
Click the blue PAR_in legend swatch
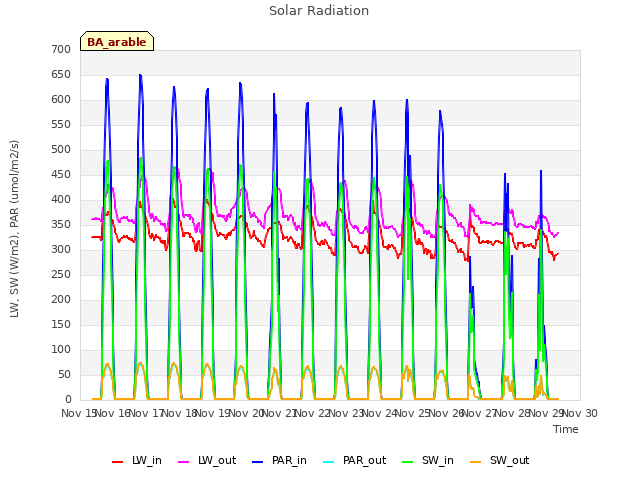point(258,462)
